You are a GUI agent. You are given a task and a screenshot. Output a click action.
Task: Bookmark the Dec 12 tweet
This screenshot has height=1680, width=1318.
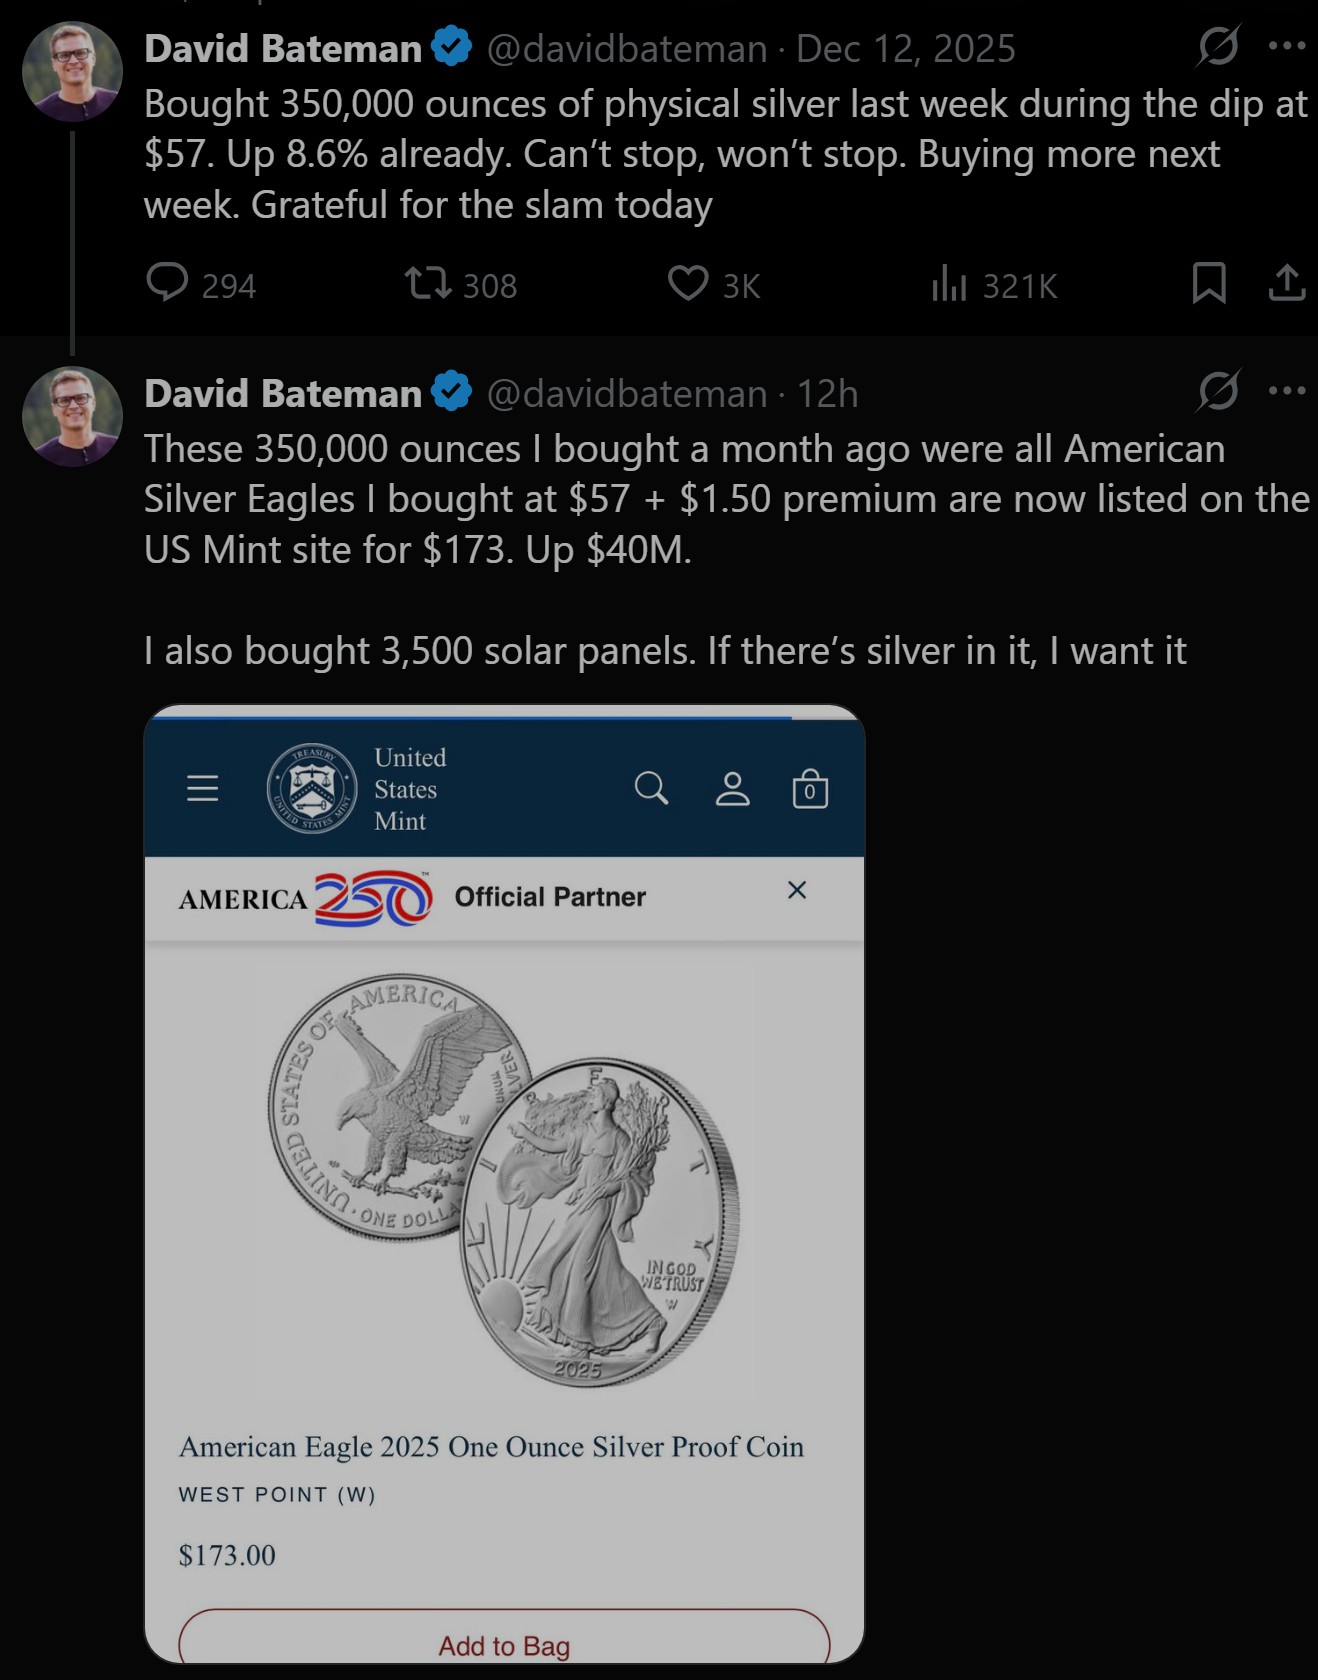(x=1209, y=283)
